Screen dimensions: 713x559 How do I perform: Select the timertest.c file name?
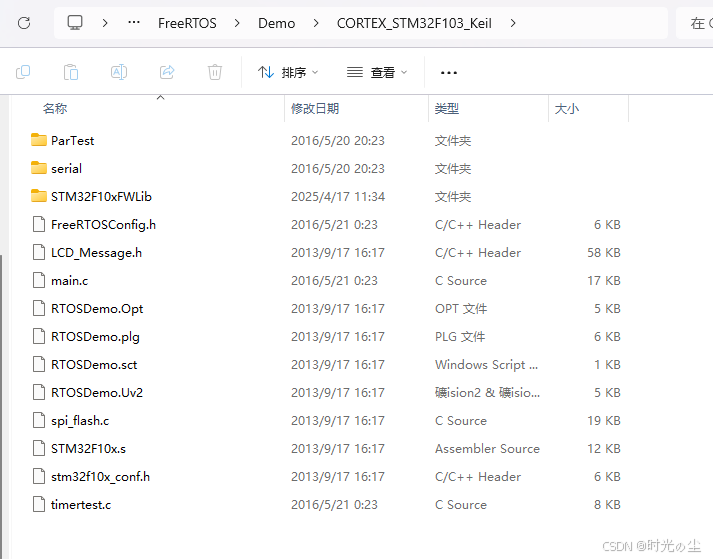tap(80, 505)
